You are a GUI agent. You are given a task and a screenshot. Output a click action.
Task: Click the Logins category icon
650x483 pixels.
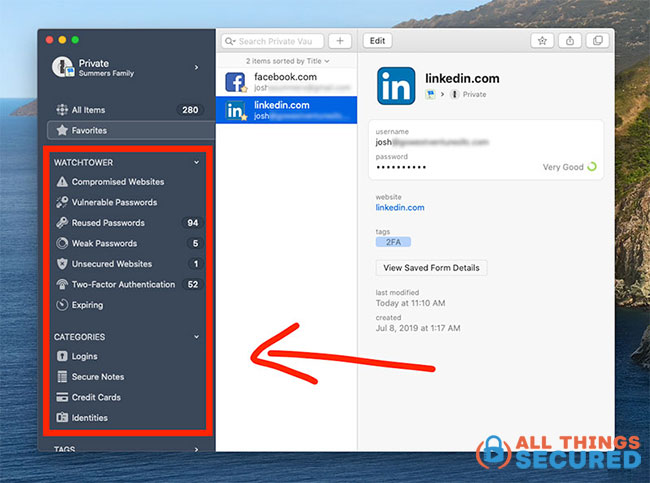click(62, 356)
